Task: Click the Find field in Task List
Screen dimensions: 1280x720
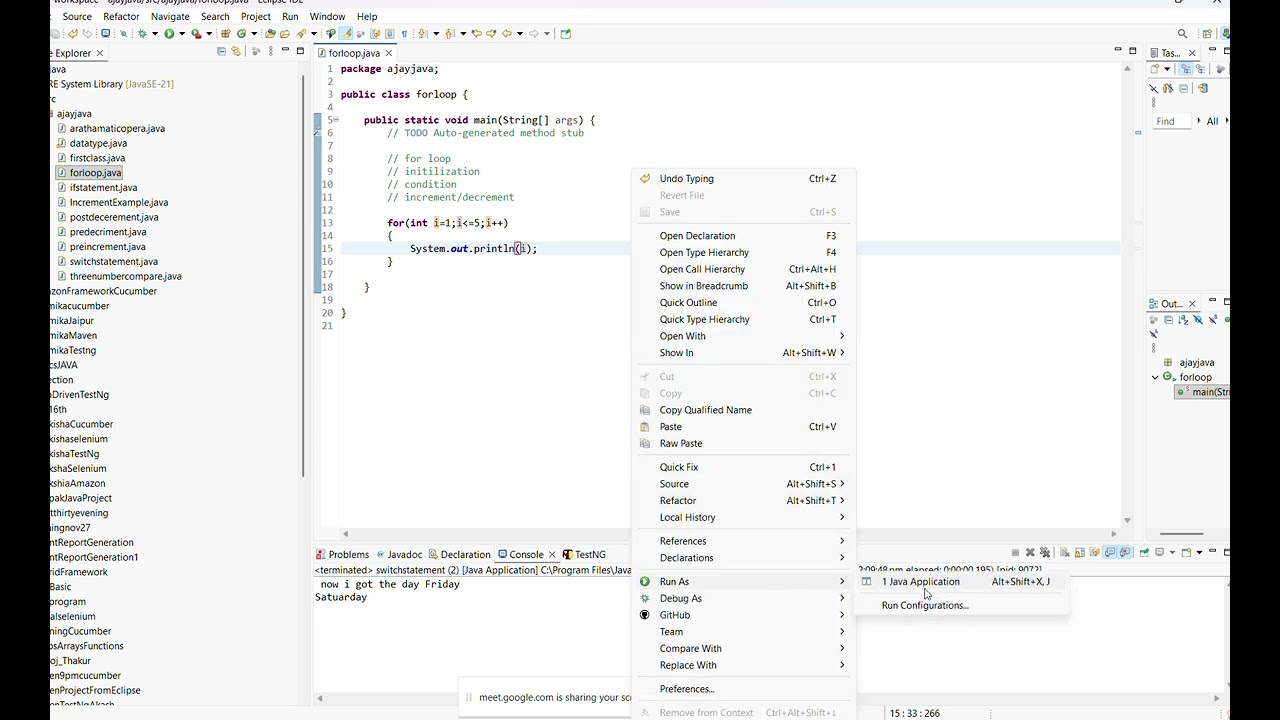Action: (1173, 121)
